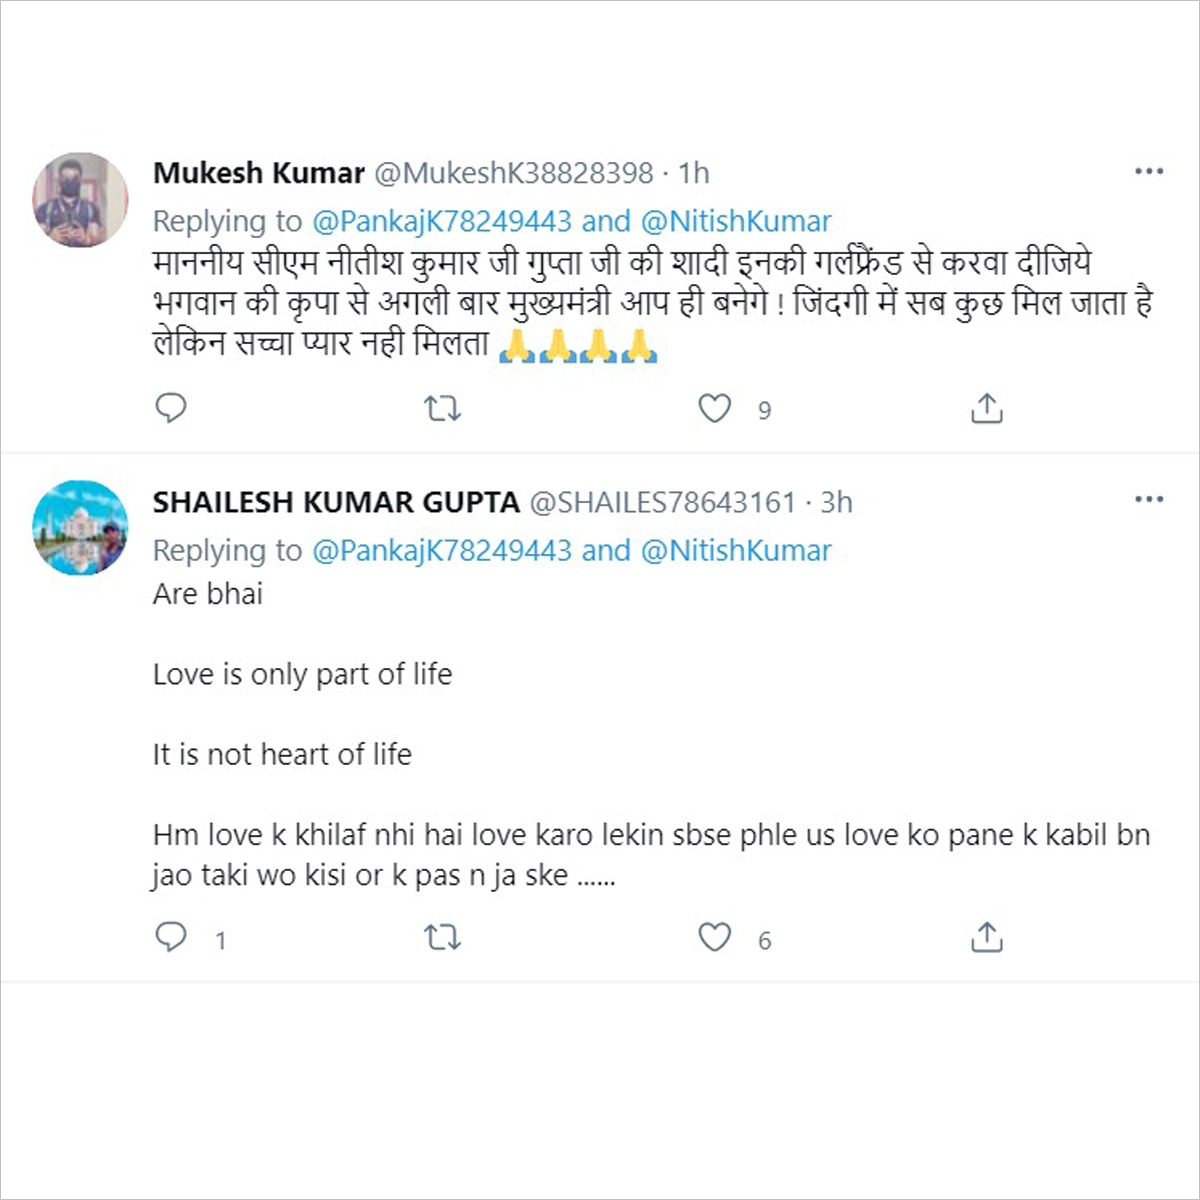
Task: Like Mukesh Kumar's tweet
Action: (x=713, y=408)
